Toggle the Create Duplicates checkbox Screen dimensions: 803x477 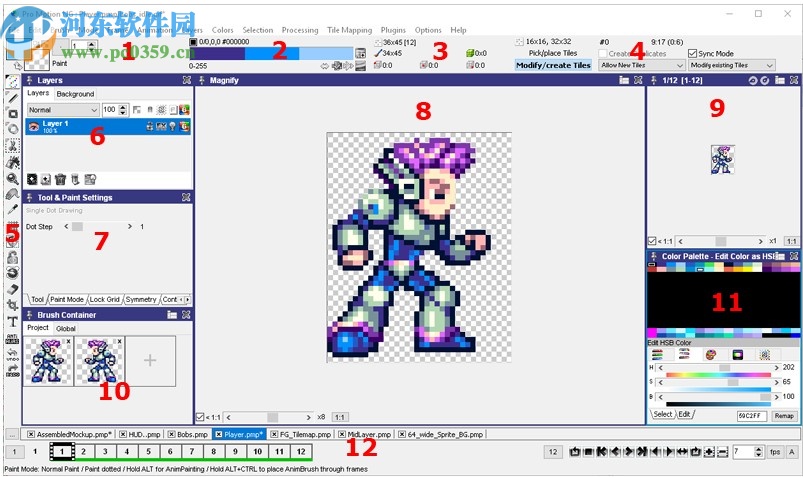604,53
